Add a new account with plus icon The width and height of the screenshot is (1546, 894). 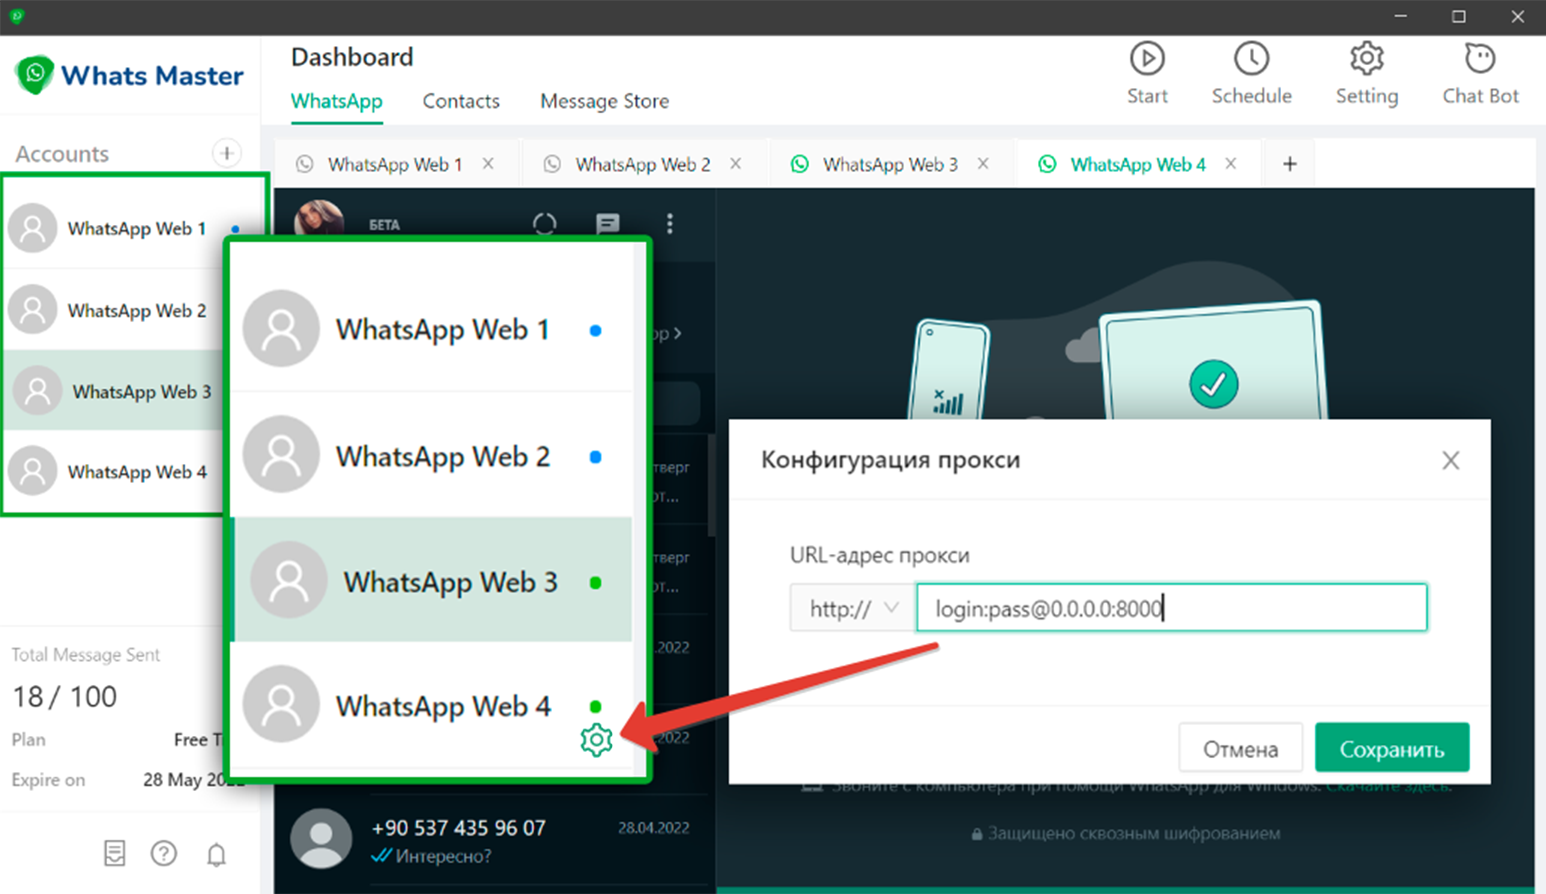coord(227,153)
